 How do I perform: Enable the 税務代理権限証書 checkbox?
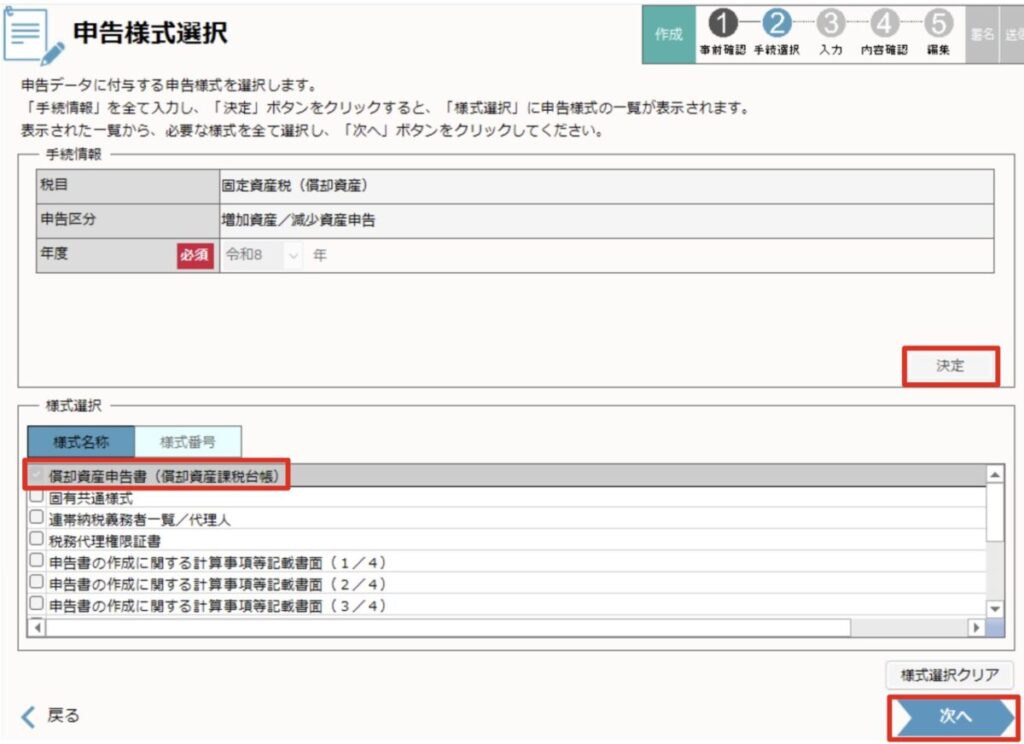pyautogui.click(x=36, y=540)
